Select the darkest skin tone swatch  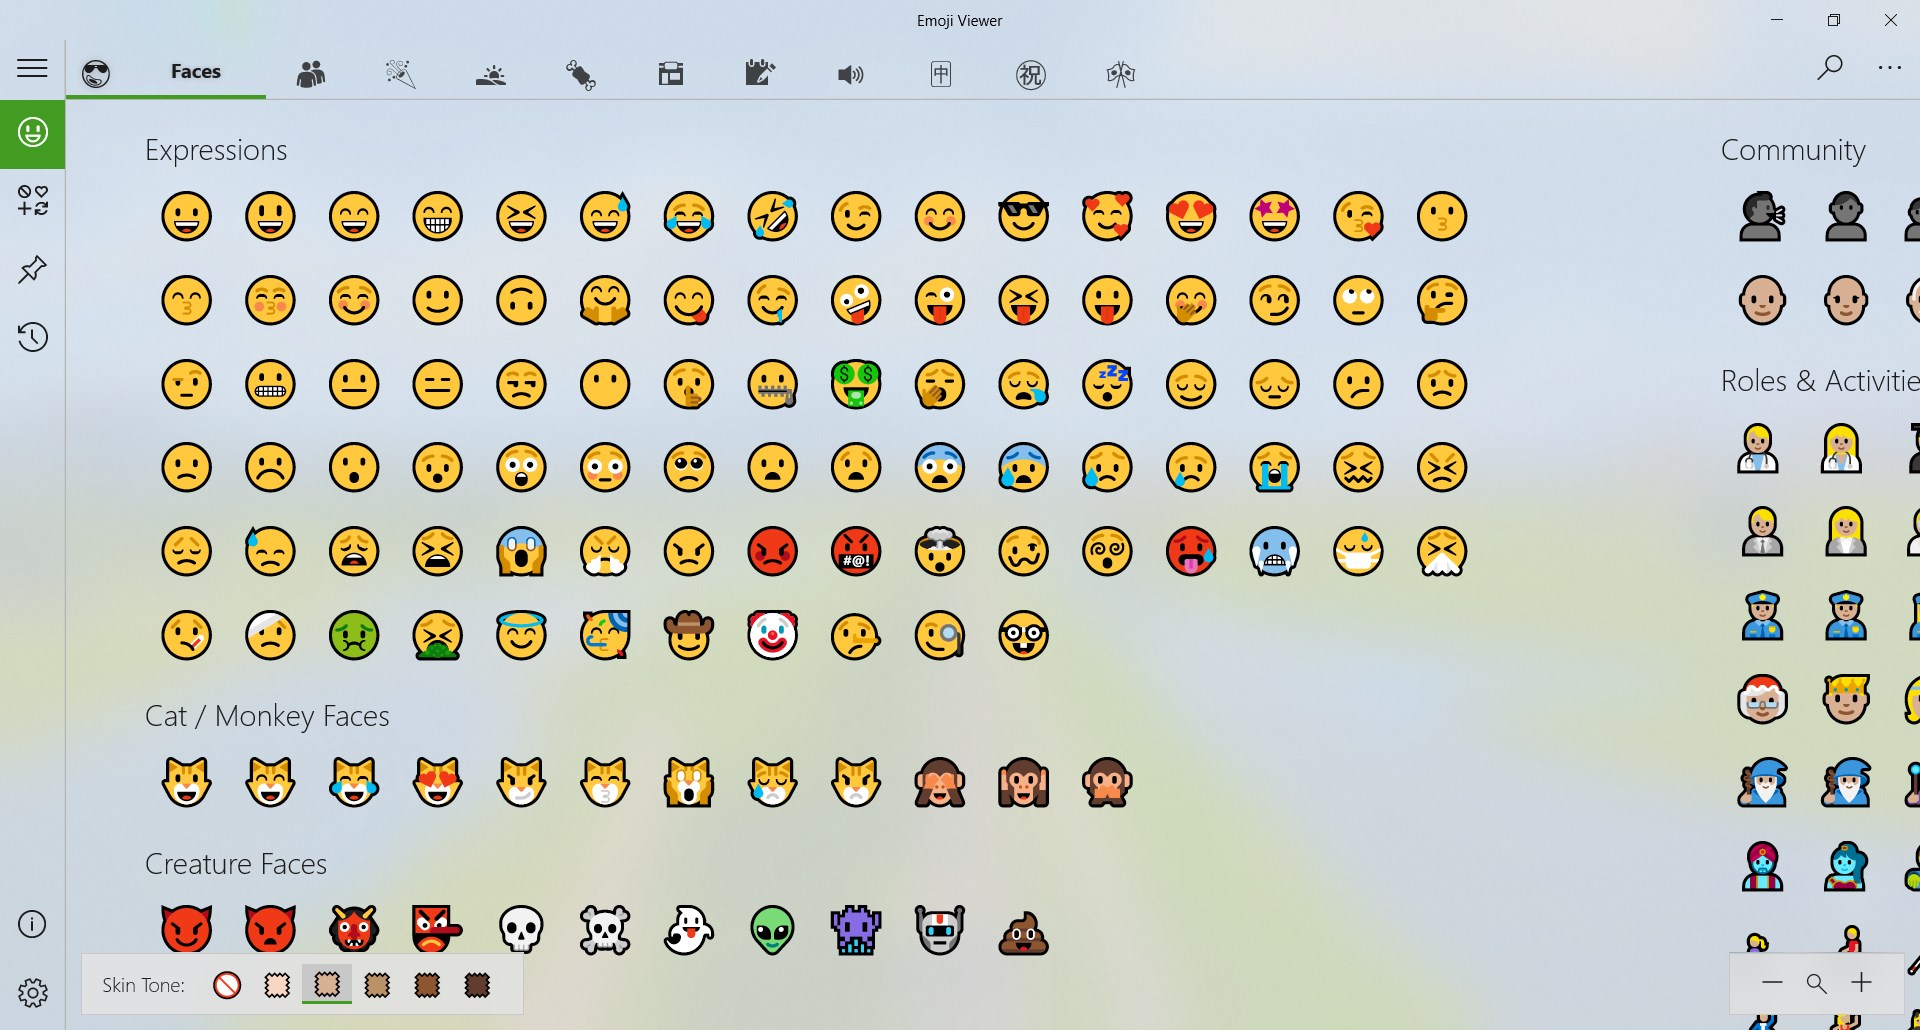point(477,985)
